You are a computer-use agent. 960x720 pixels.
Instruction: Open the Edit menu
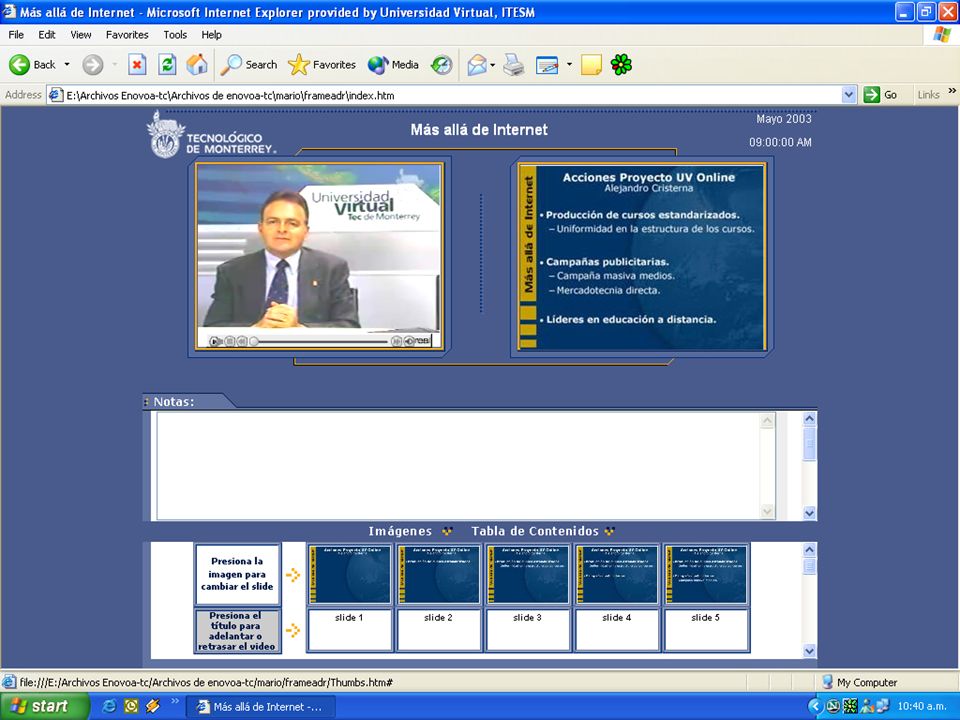coord(47,35)
